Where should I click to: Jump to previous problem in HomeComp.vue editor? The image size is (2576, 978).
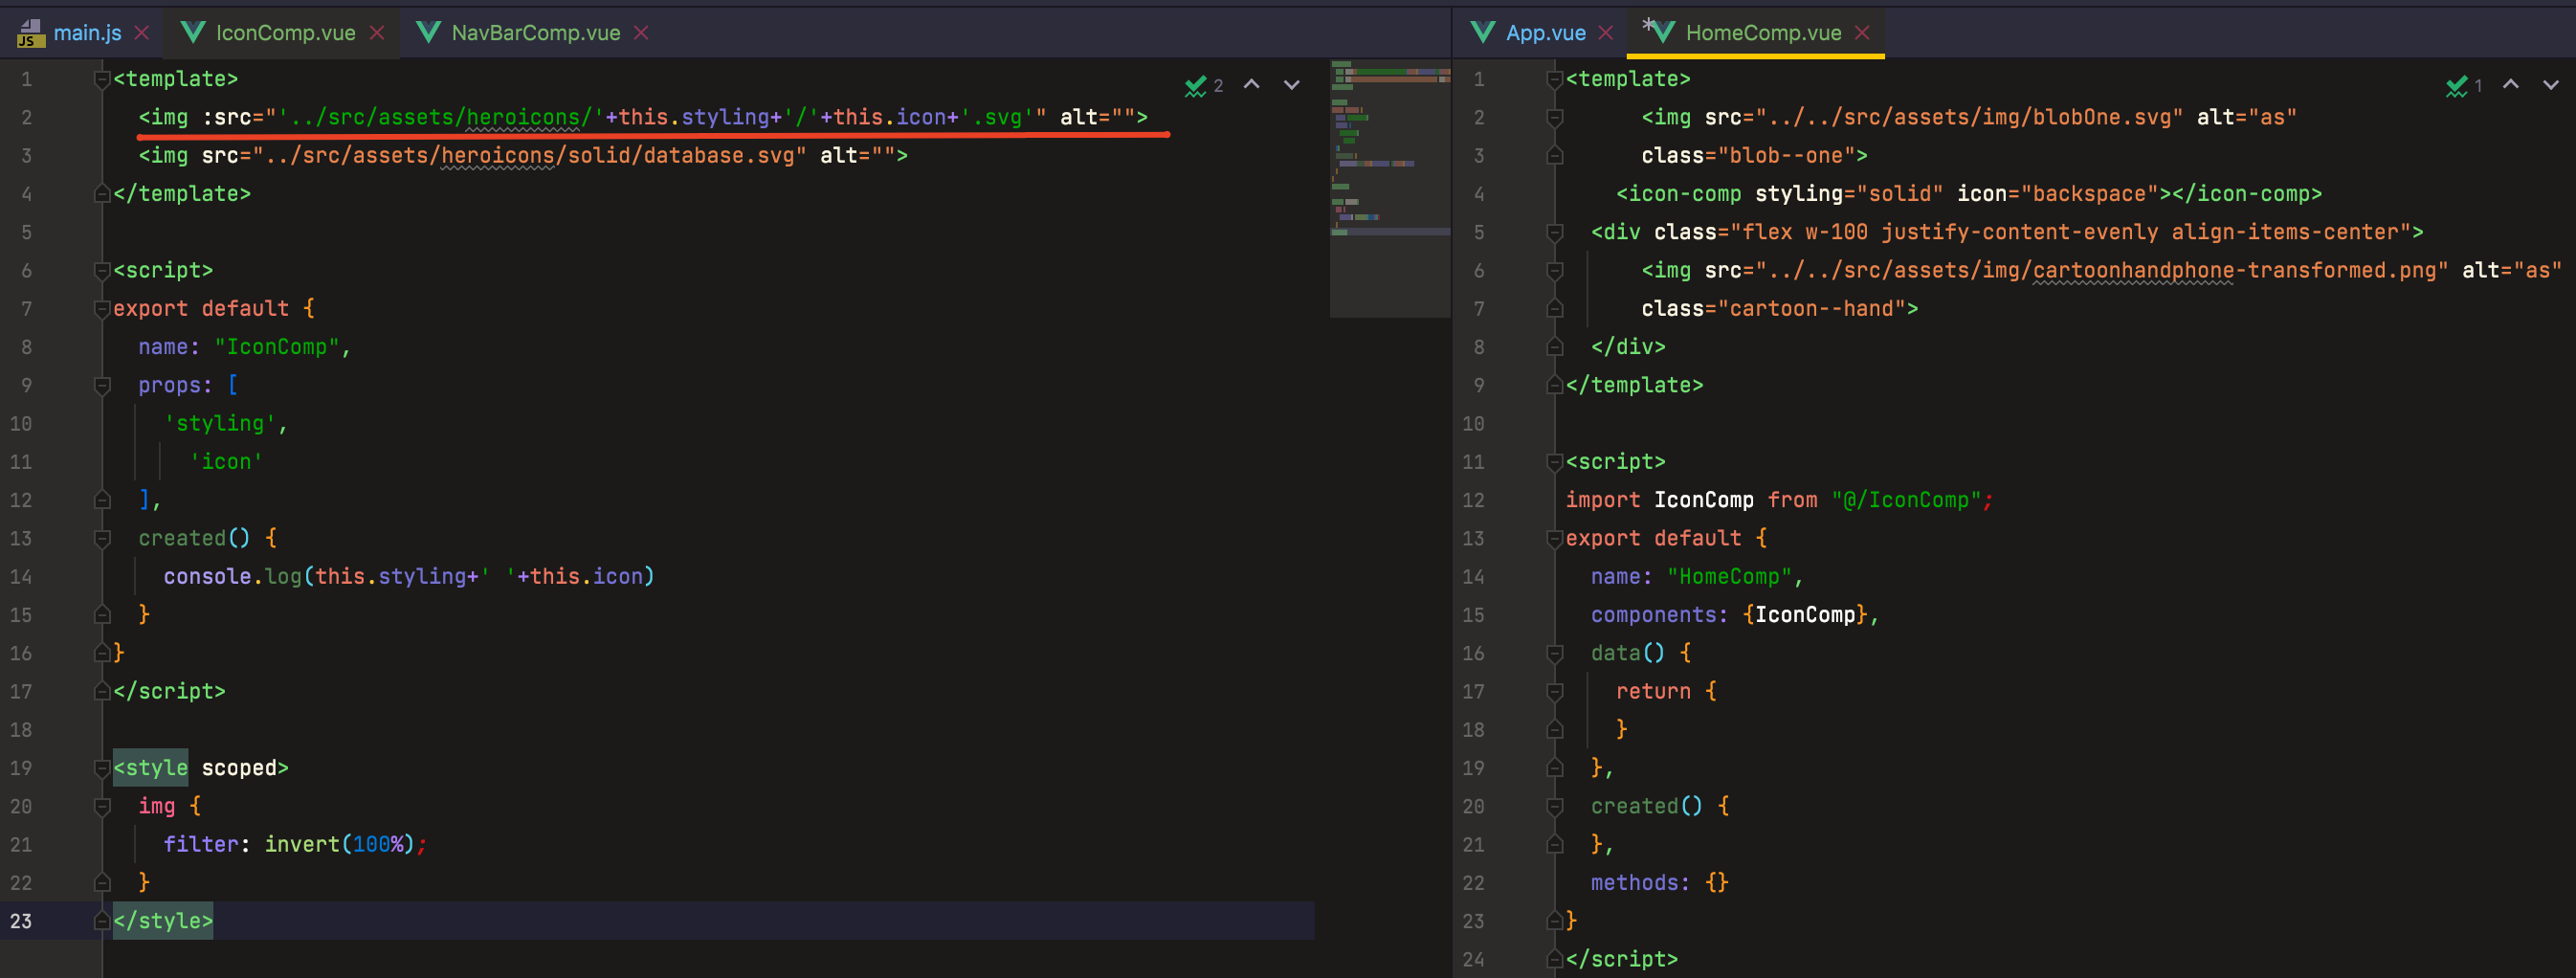pyautogui.click(x=2510, y=85)
